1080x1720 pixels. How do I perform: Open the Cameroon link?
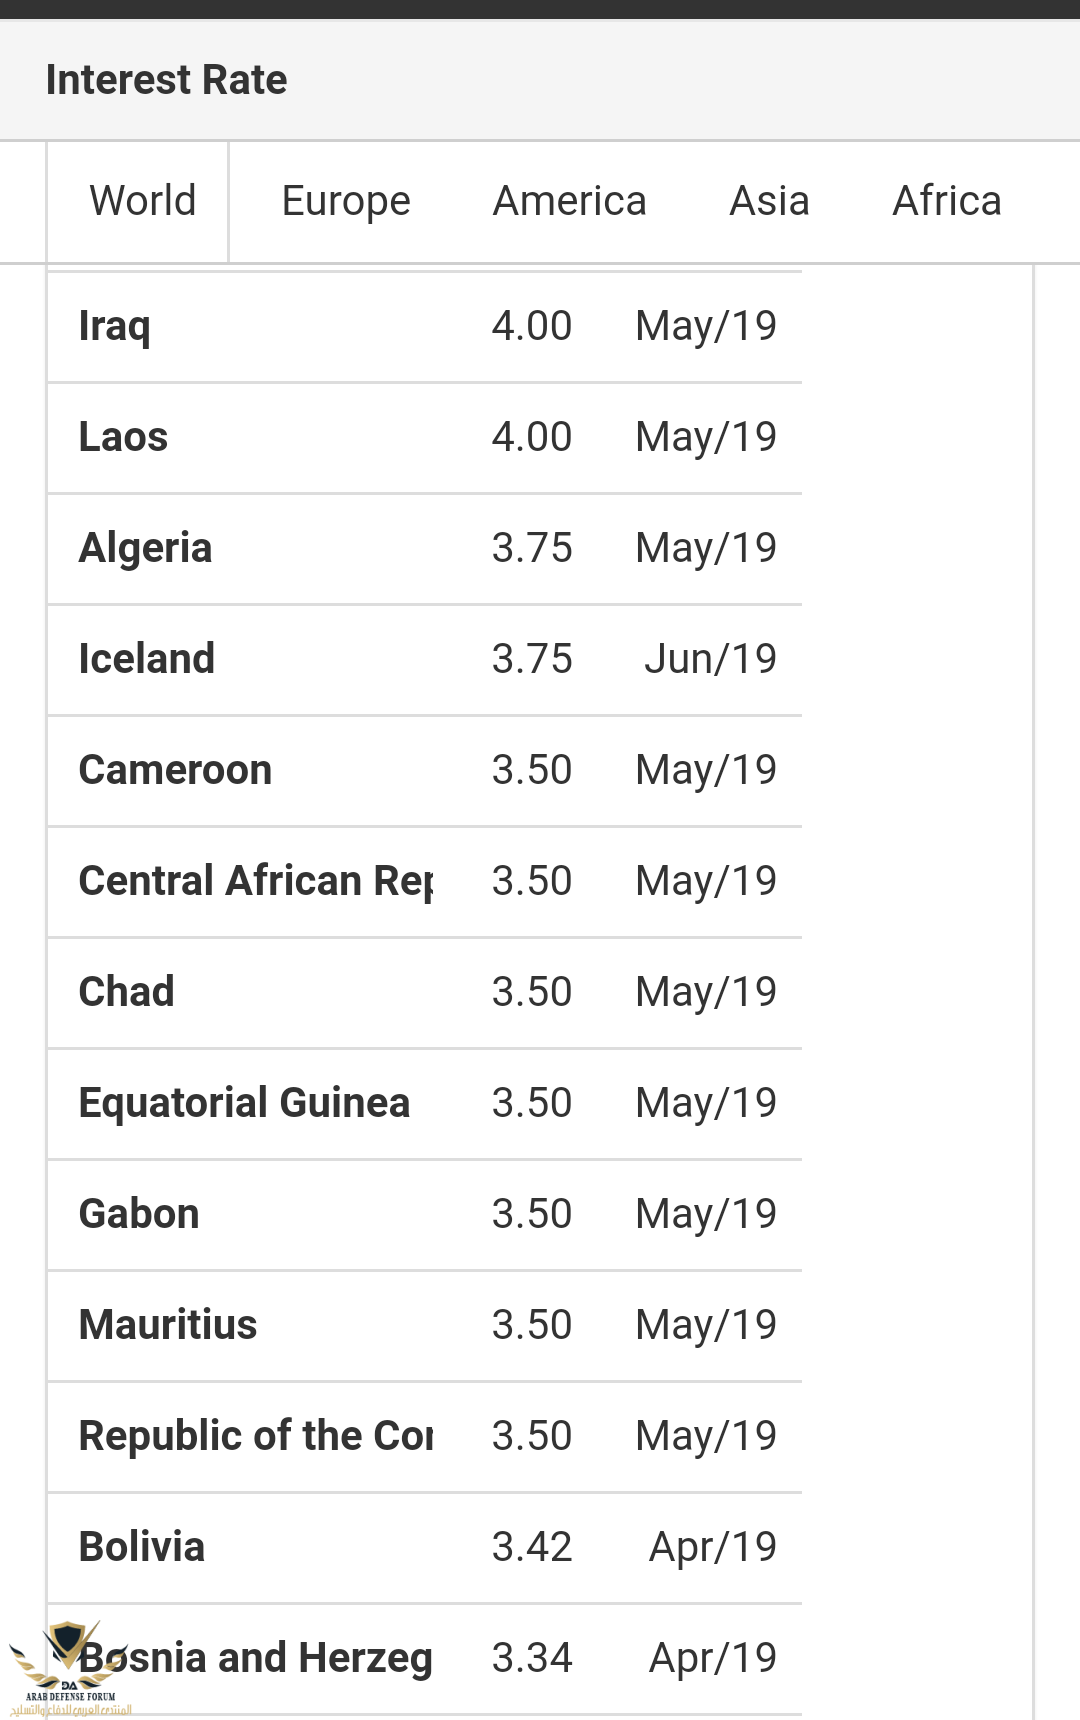175,770
